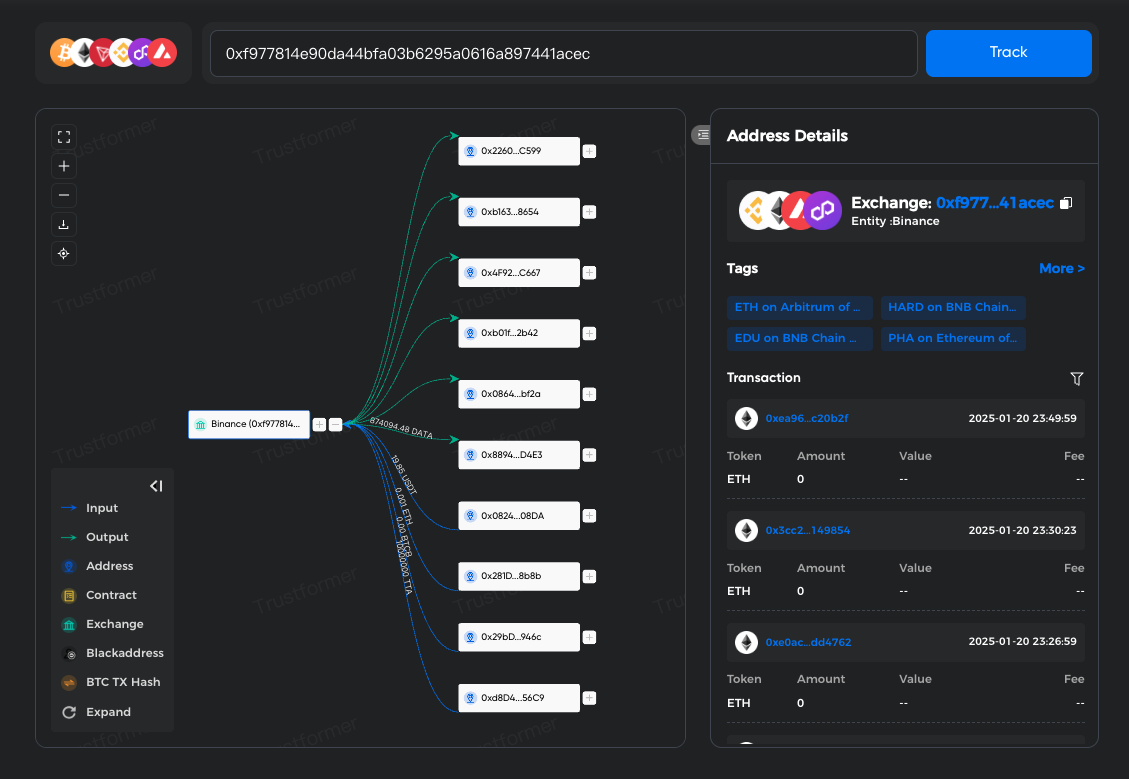Open transaction 0x3cc2...149854
Viewport: 1129px width, 779px height.
point(807,531)
